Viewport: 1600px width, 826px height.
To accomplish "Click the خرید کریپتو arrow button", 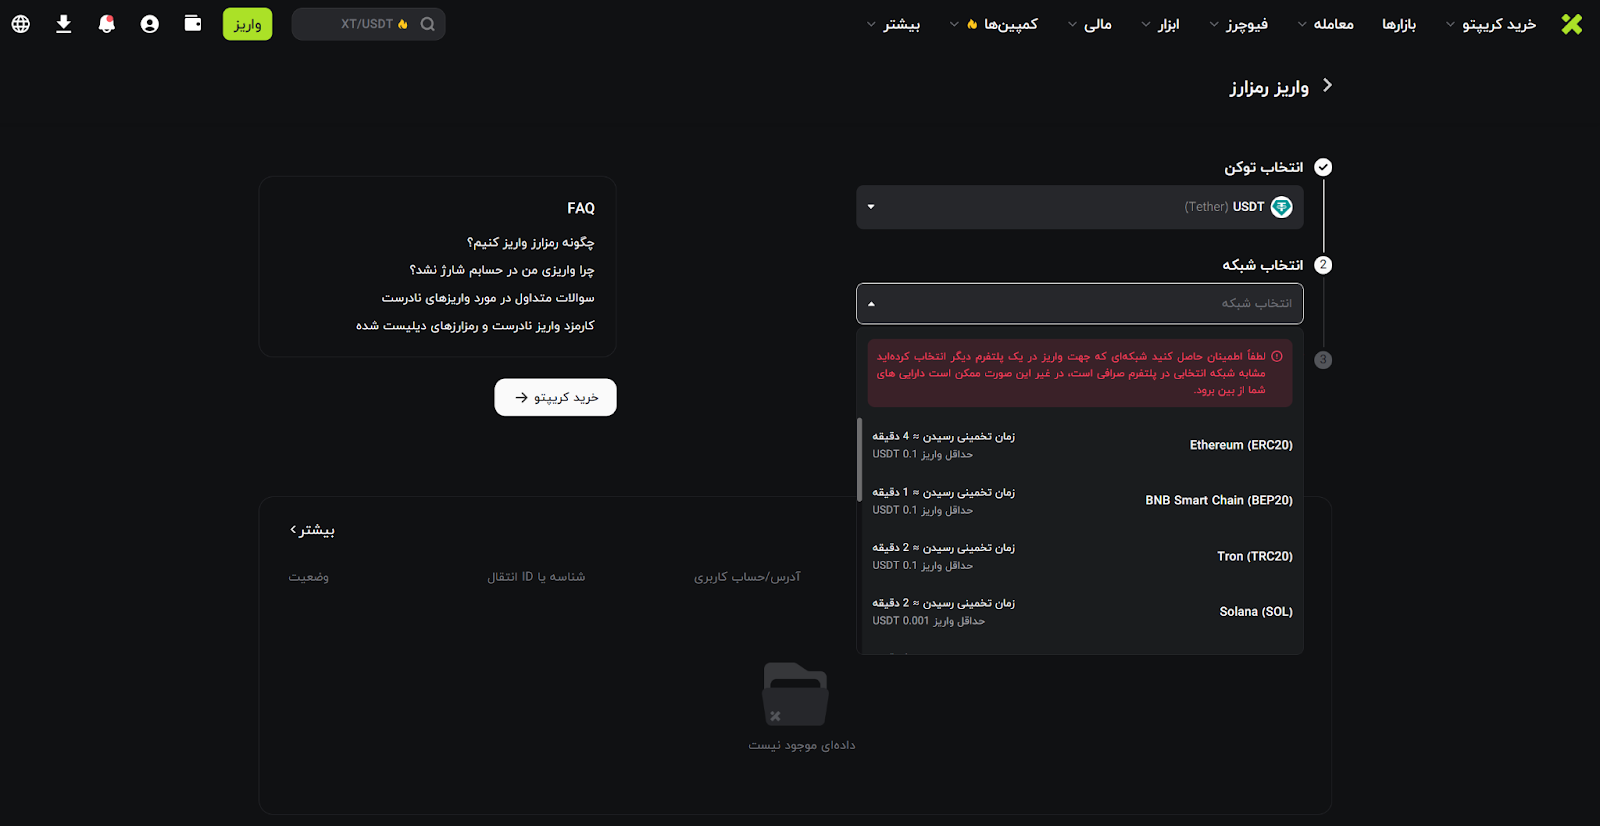I will coord(555,398).
